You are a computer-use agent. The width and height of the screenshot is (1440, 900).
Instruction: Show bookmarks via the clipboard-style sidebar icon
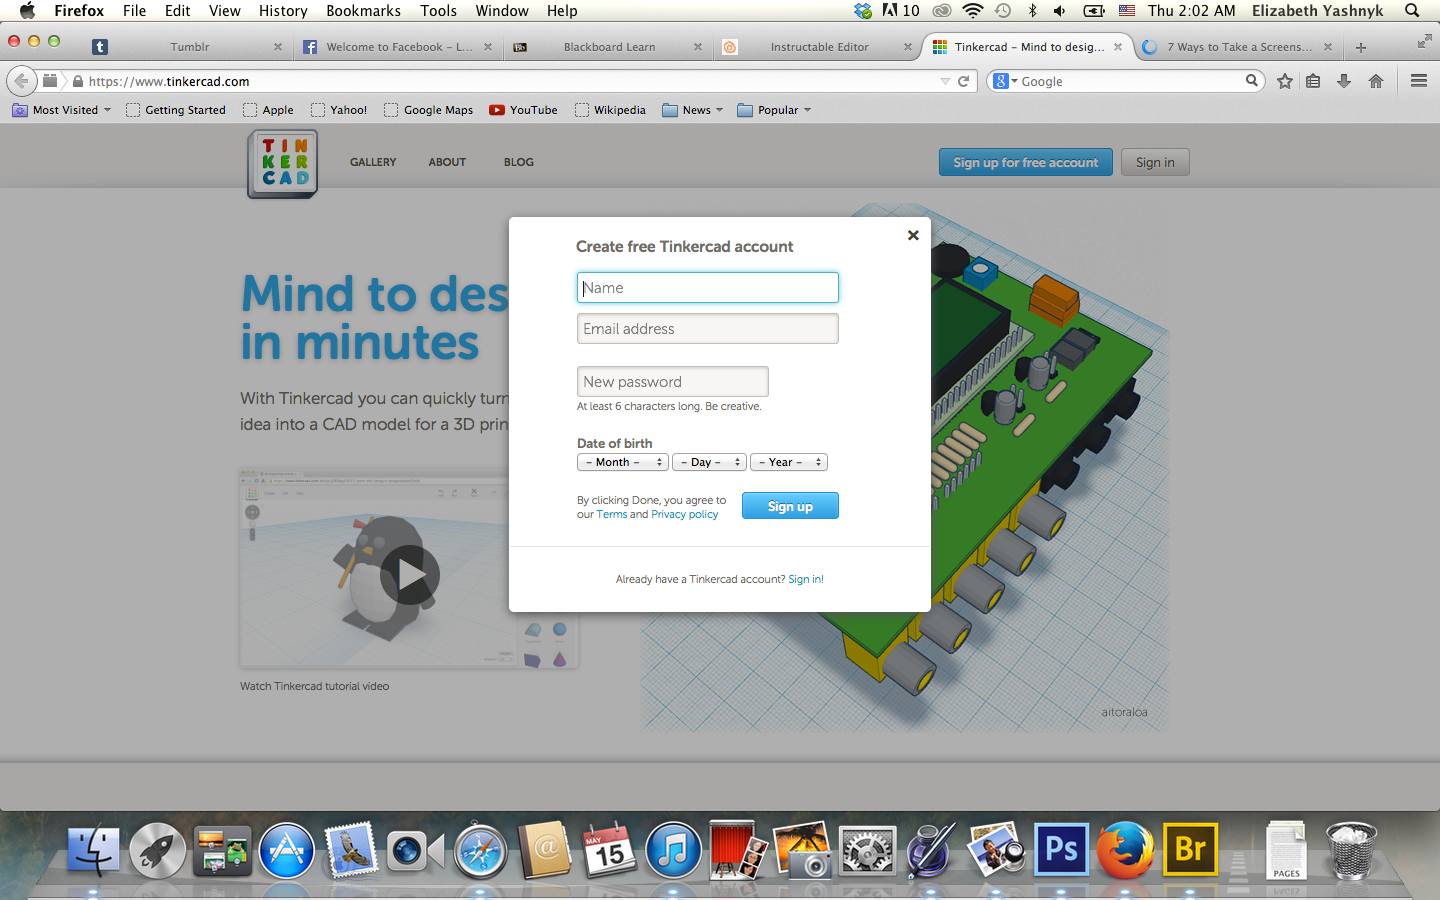click(1313, 81)
